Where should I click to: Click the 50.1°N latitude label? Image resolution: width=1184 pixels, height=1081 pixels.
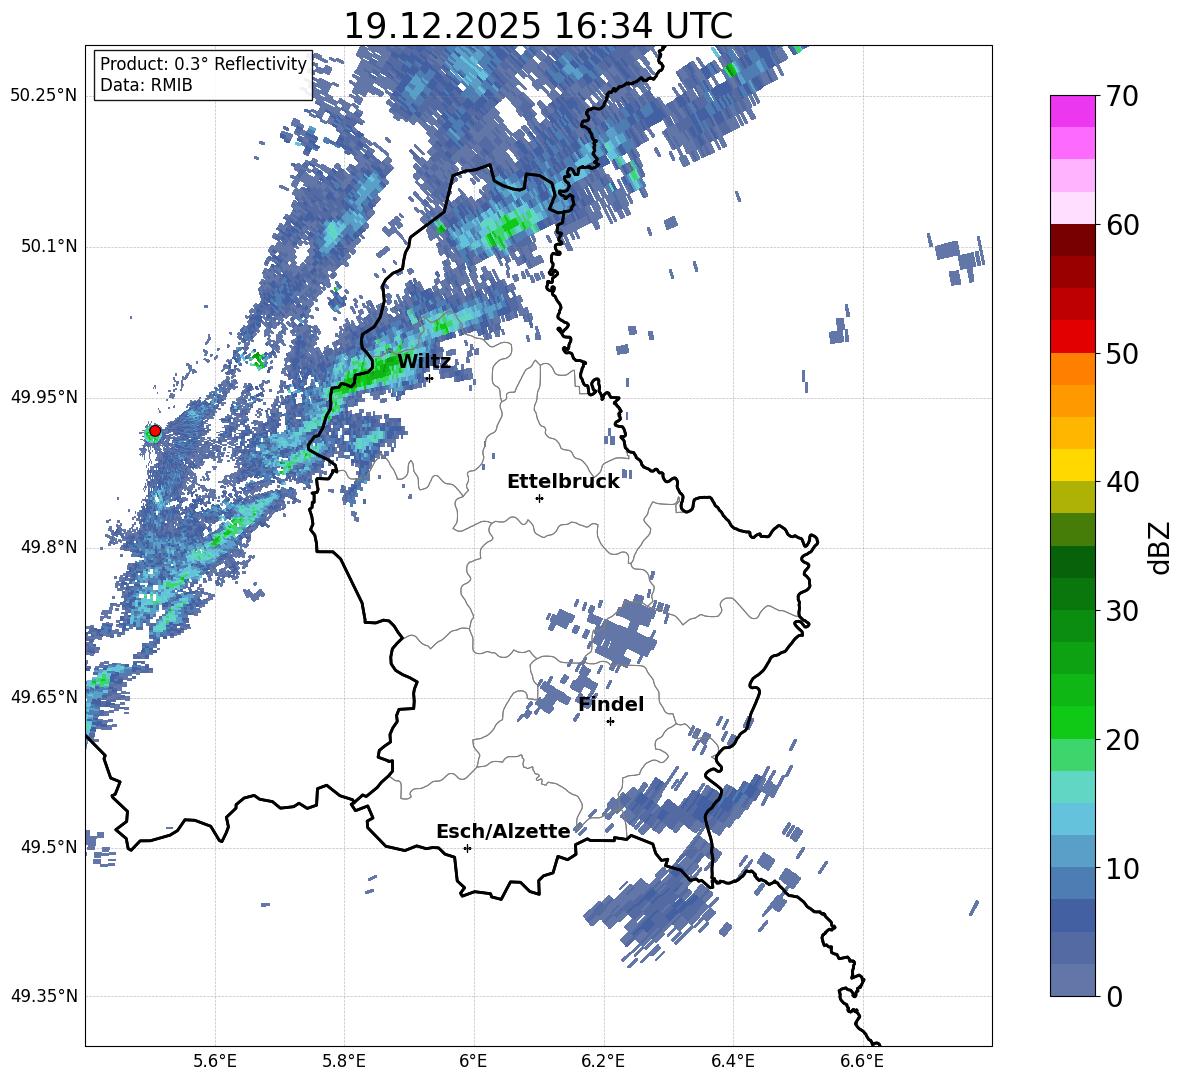[49, 247]
